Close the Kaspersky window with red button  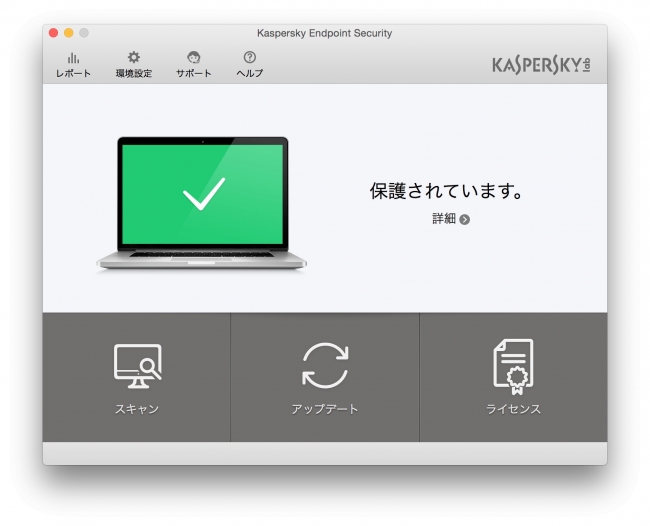[x=53, y=33]
